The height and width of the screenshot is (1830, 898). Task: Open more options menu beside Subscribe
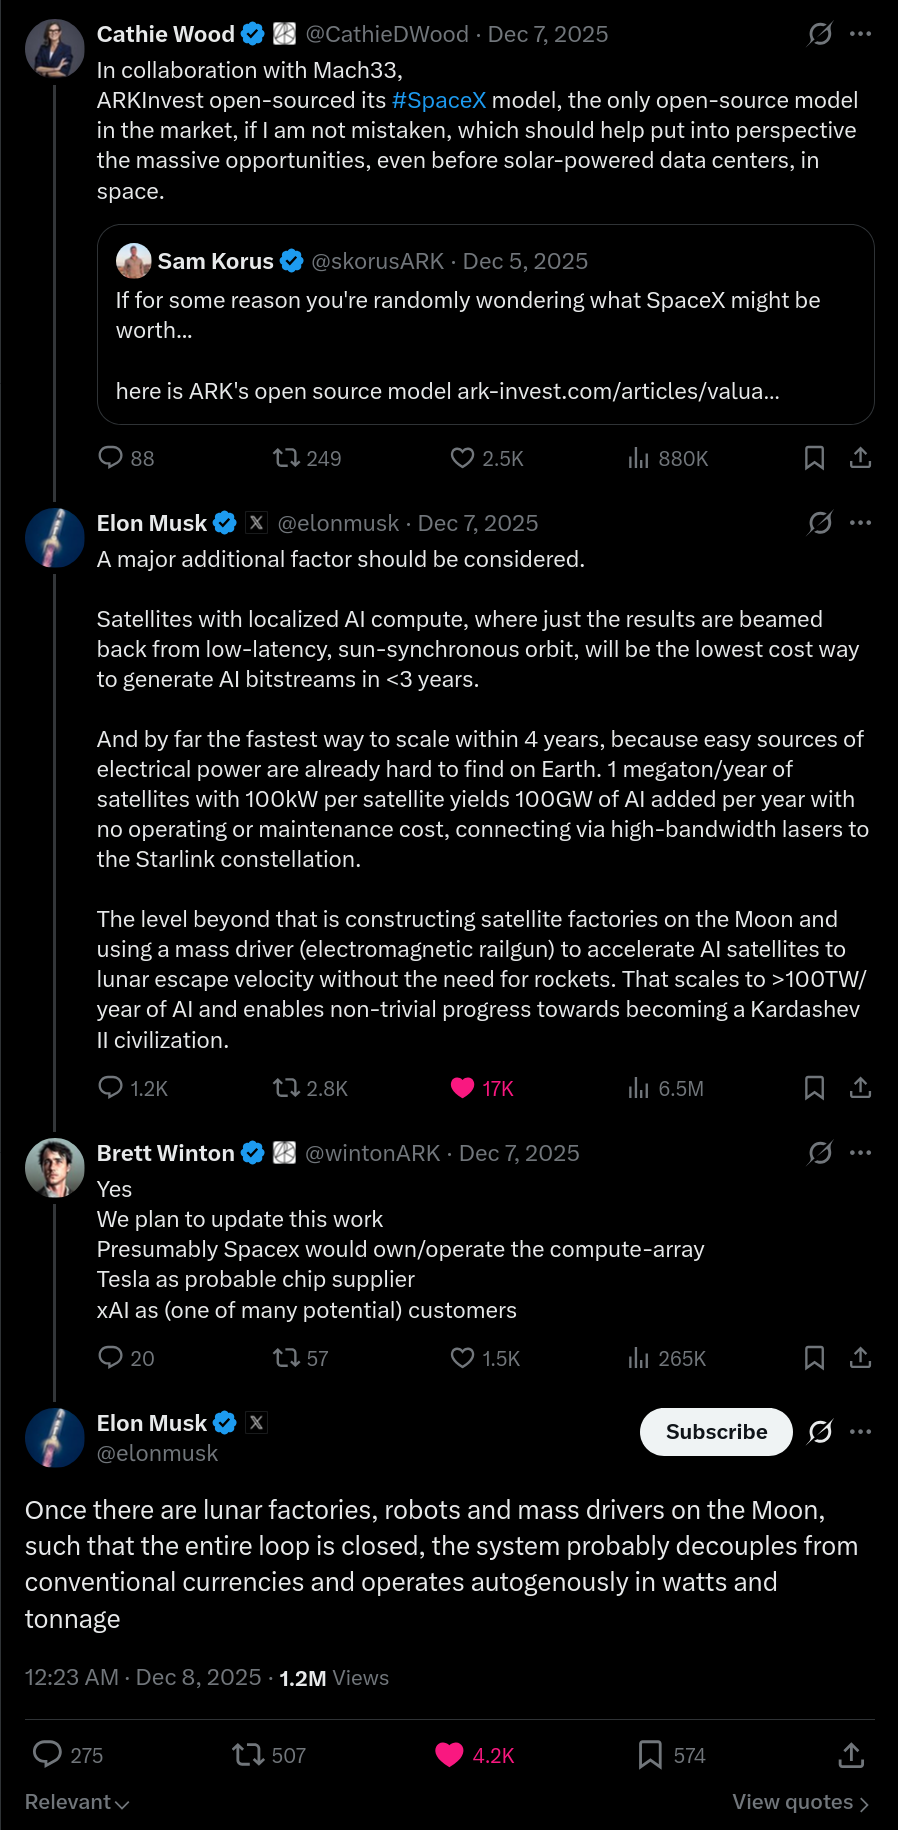(860, 1432)
